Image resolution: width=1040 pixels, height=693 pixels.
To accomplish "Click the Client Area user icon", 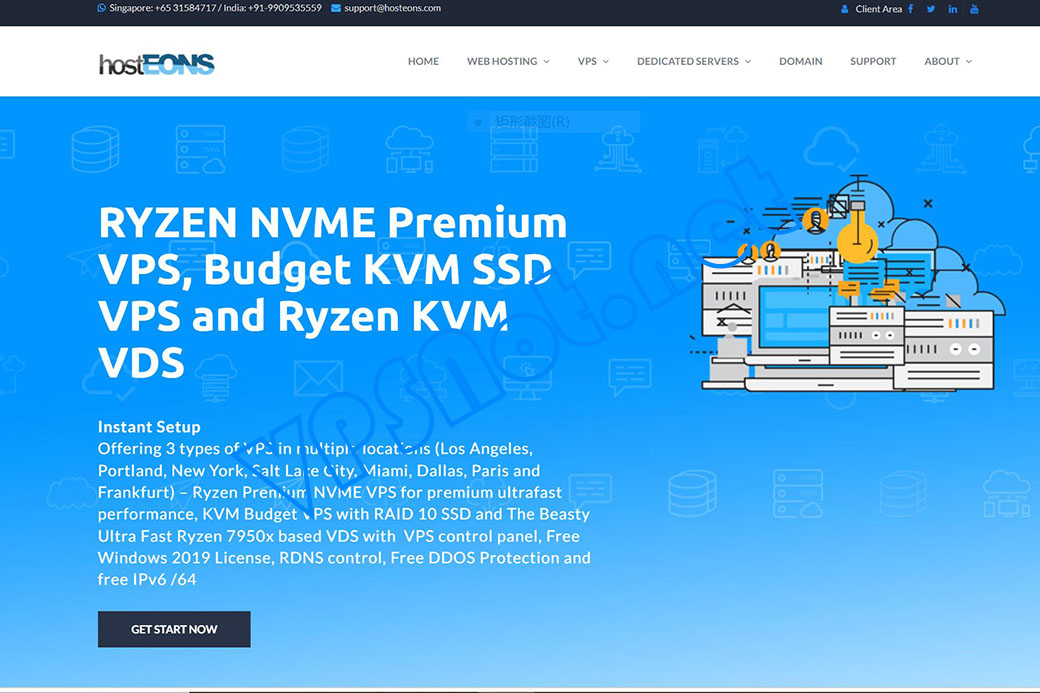I will click(x=844, y=9).
